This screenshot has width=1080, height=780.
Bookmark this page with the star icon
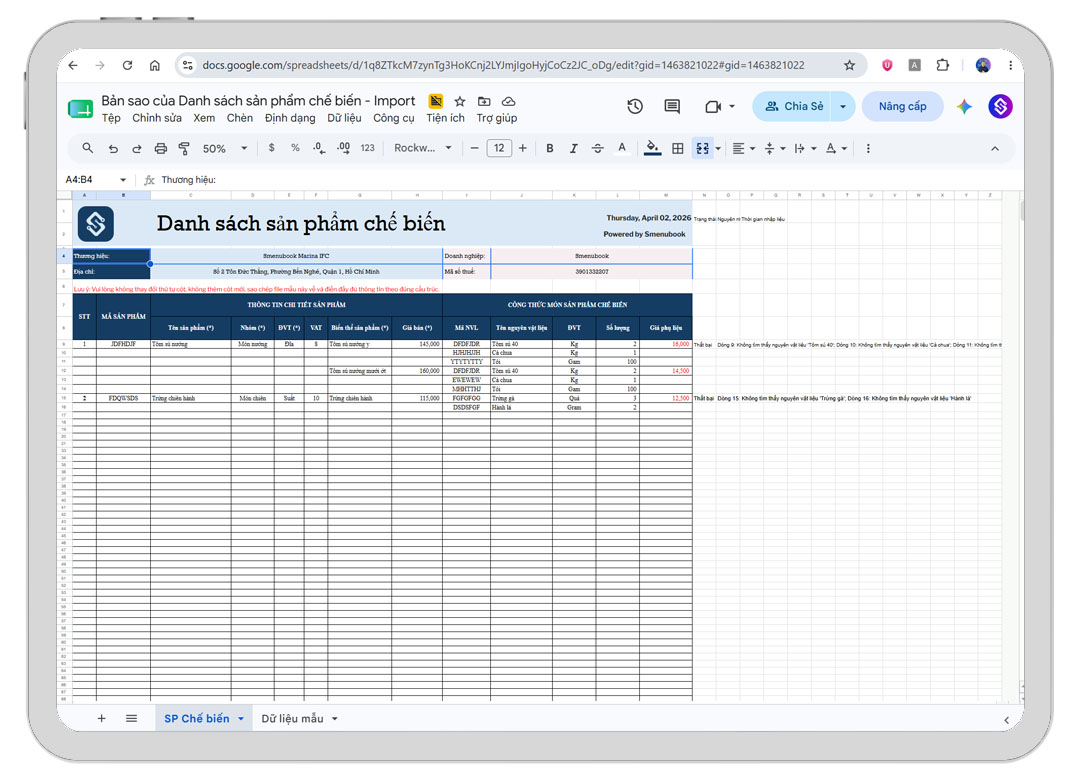849,65
